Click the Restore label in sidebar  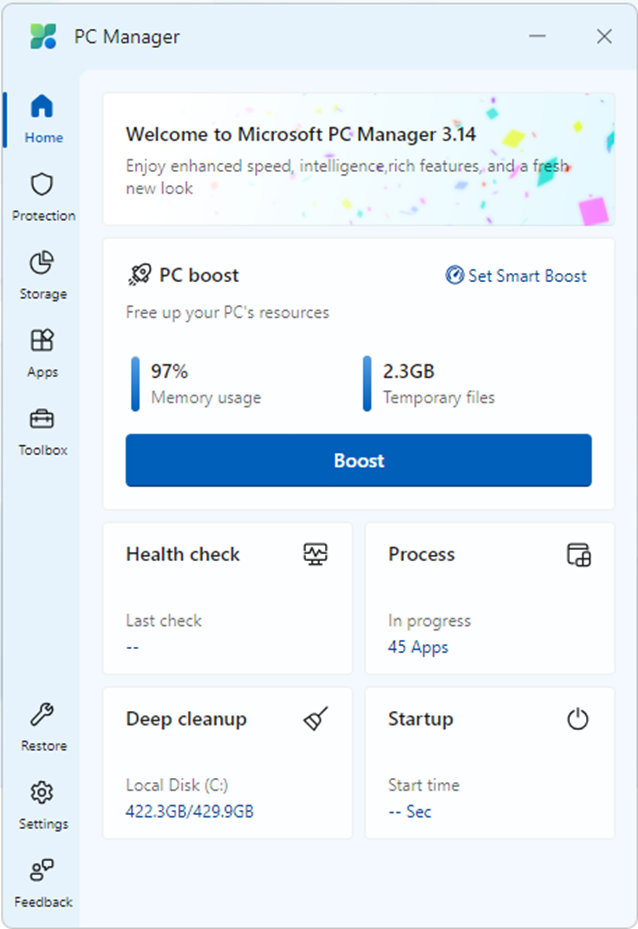click(44, 745)
